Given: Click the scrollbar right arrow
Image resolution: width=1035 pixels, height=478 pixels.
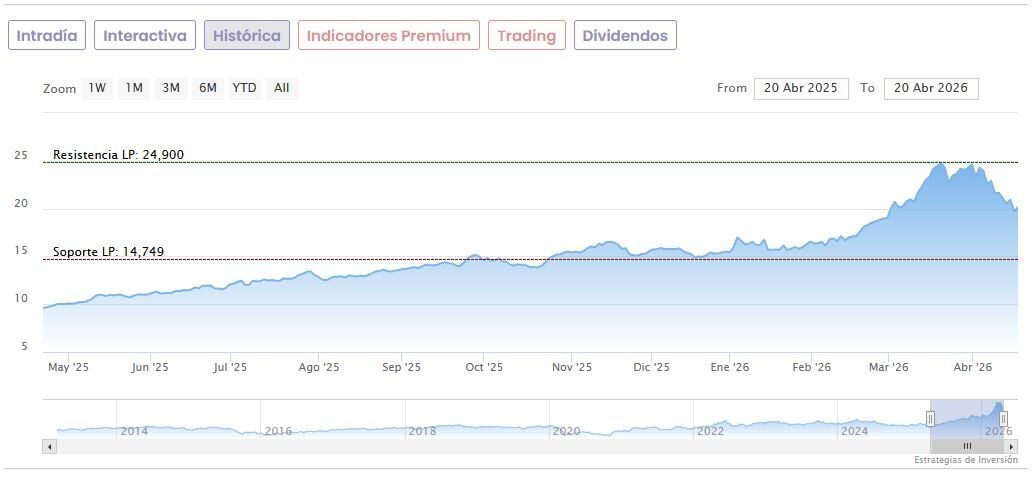Looking at the screenshot, I should (x=1011, y=446).
